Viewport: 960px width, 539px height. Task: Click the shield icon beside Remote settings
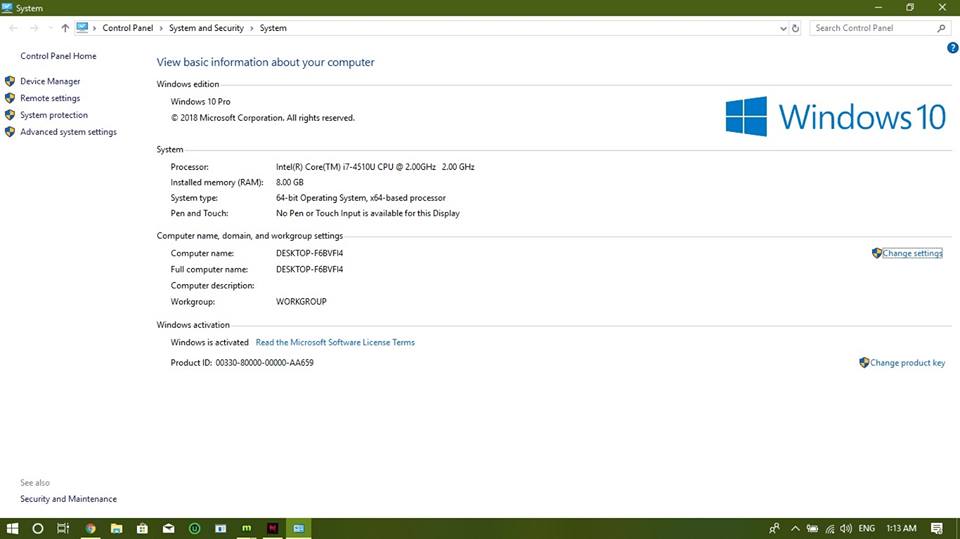click(10, 98)
